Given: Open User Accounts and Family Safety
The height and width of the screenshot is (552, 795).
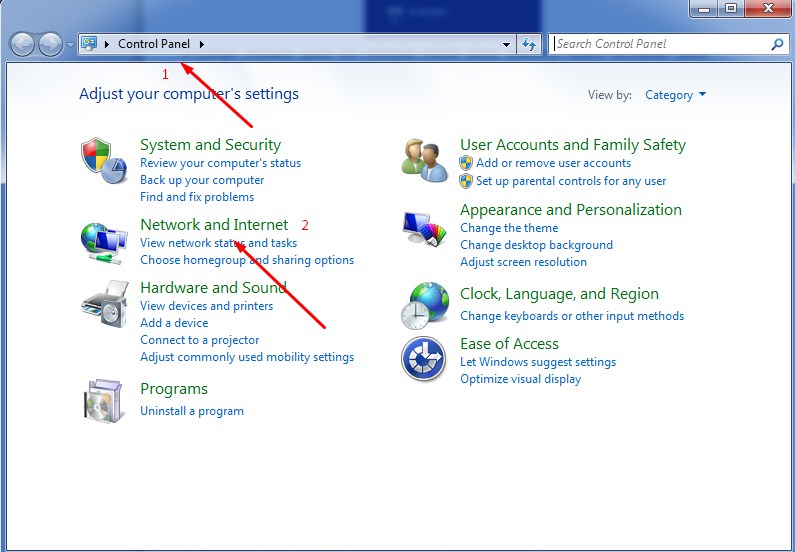Looking at the screenshot, I should (573, 144).
